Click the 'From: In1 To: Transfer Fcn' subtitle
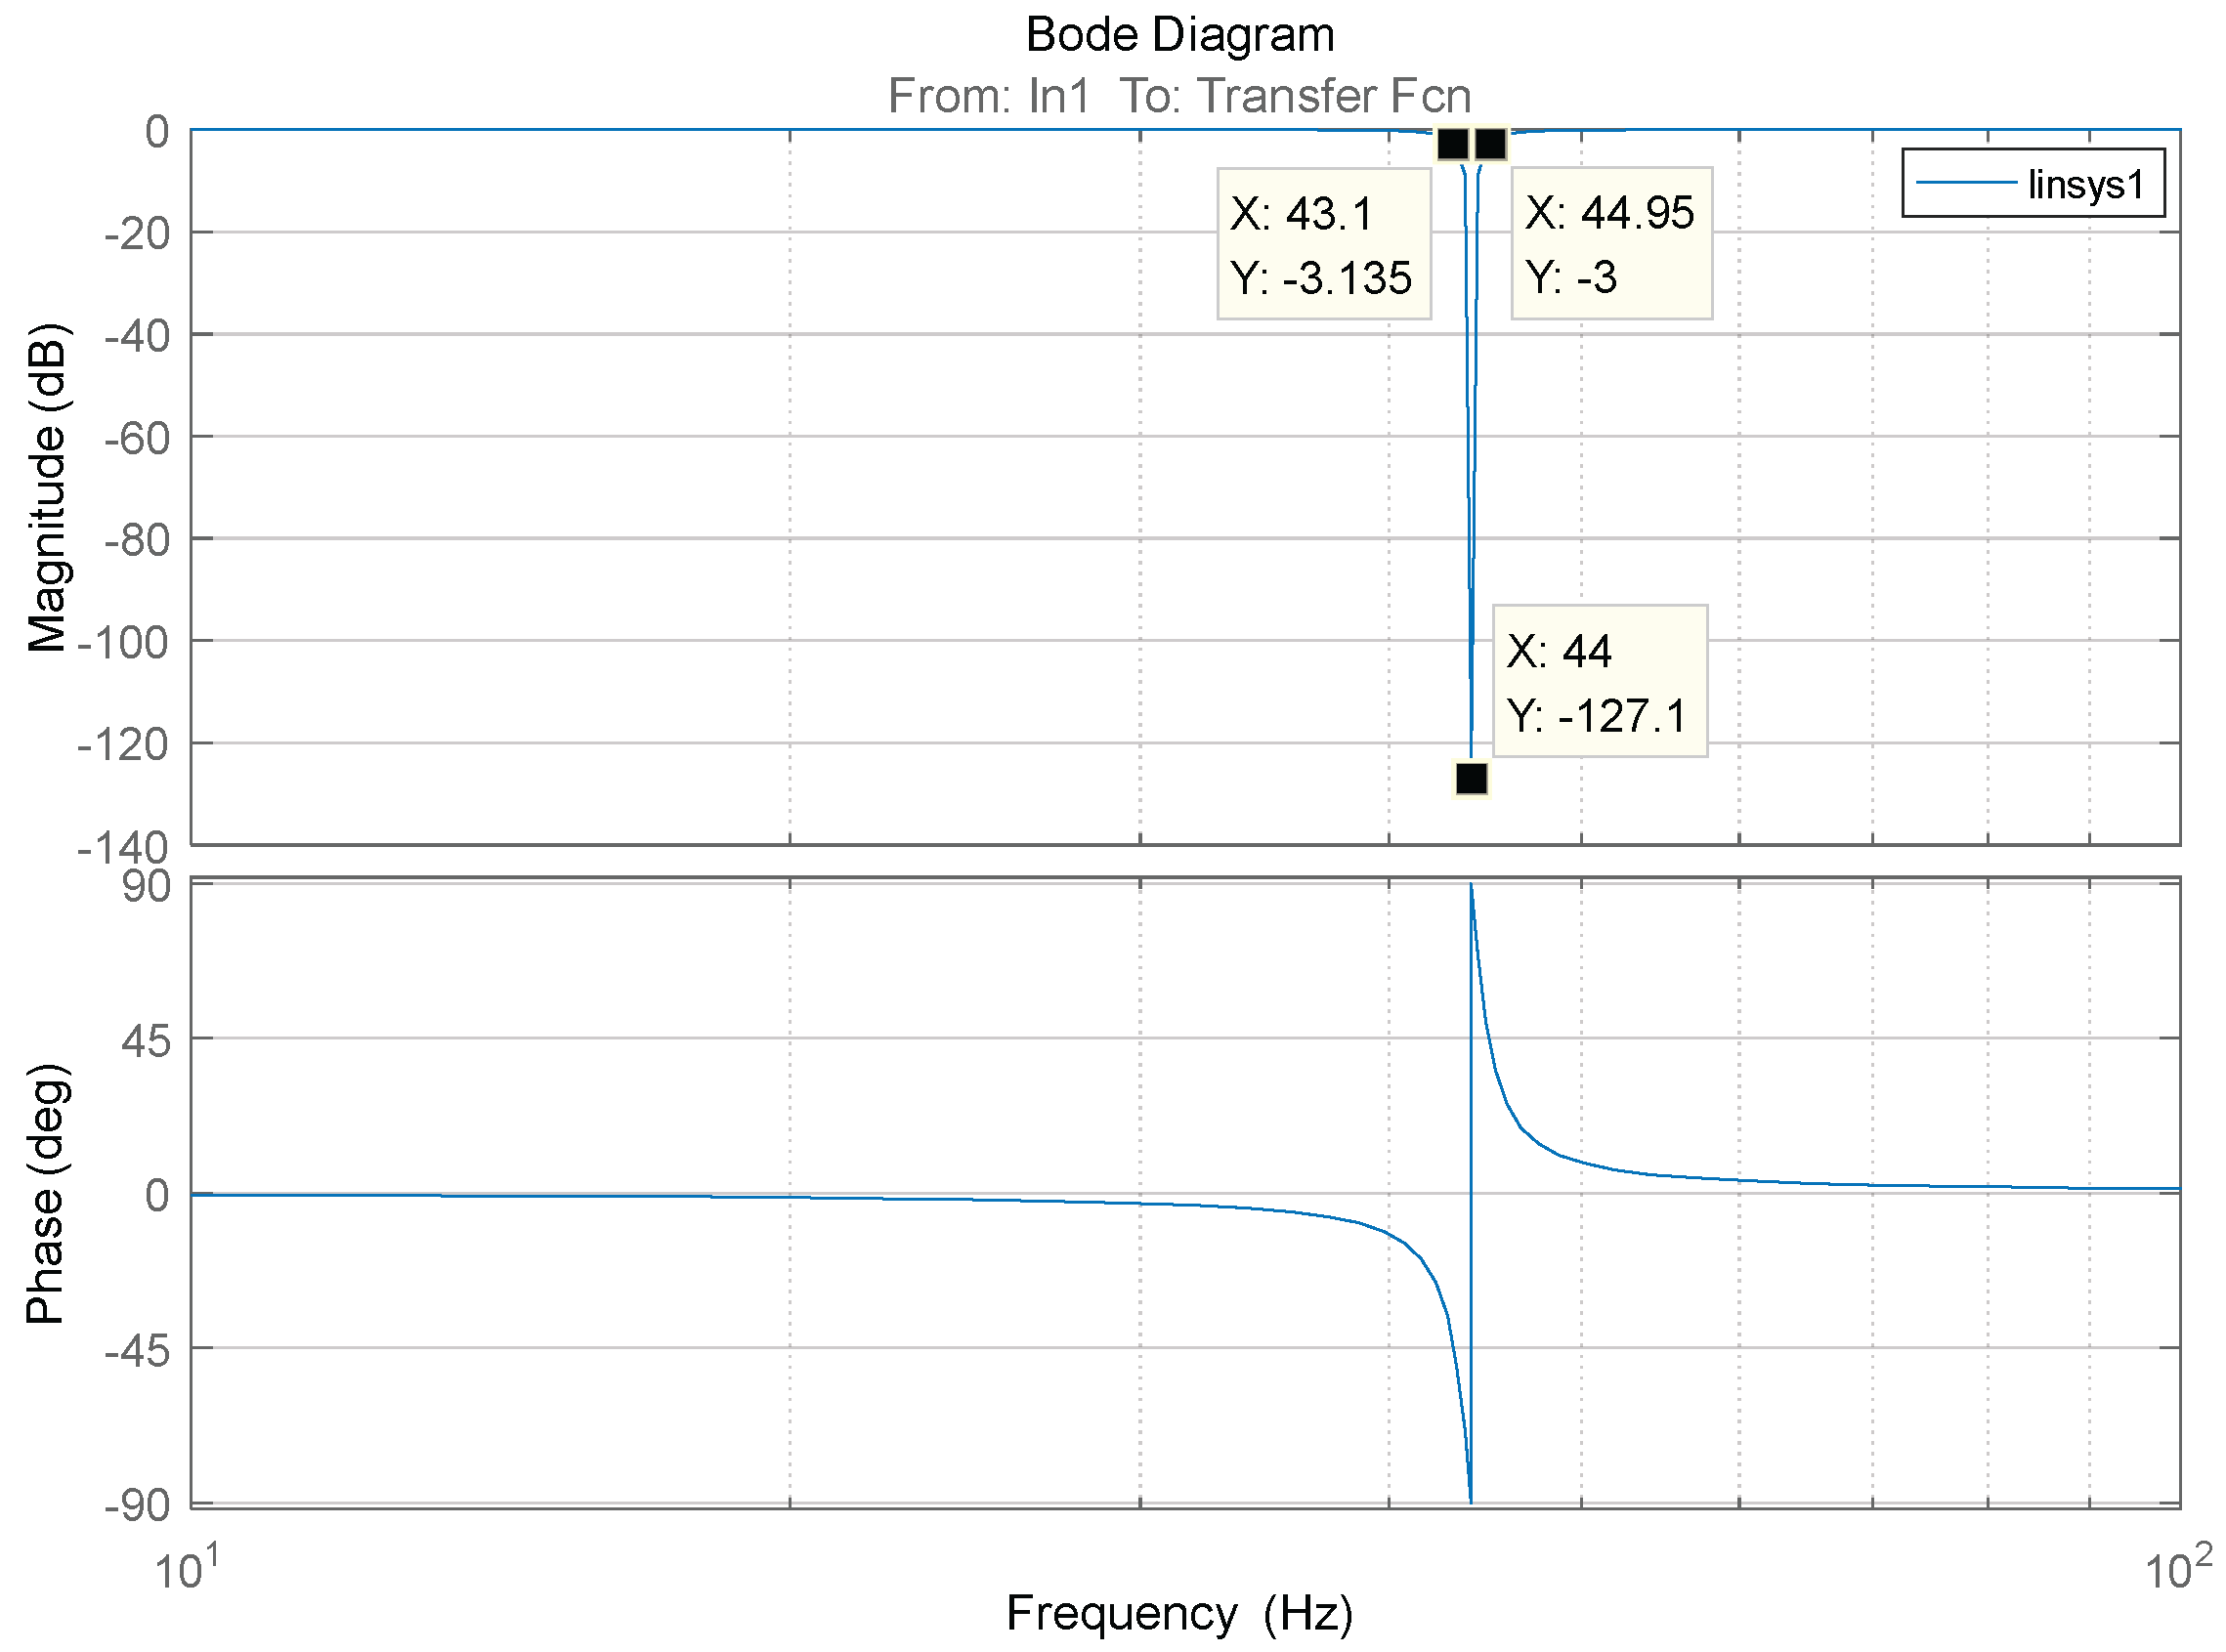The image size is (2226, 1652). click(1179, 96)
